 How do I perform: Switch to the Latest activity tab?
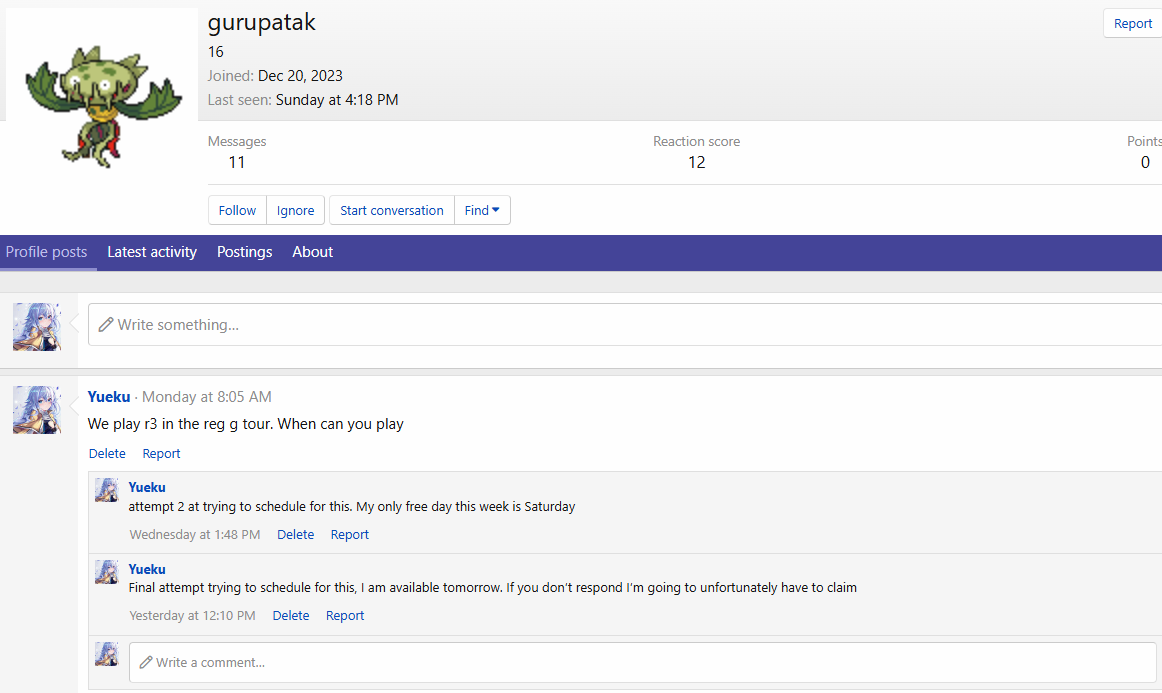pos(152,252)
